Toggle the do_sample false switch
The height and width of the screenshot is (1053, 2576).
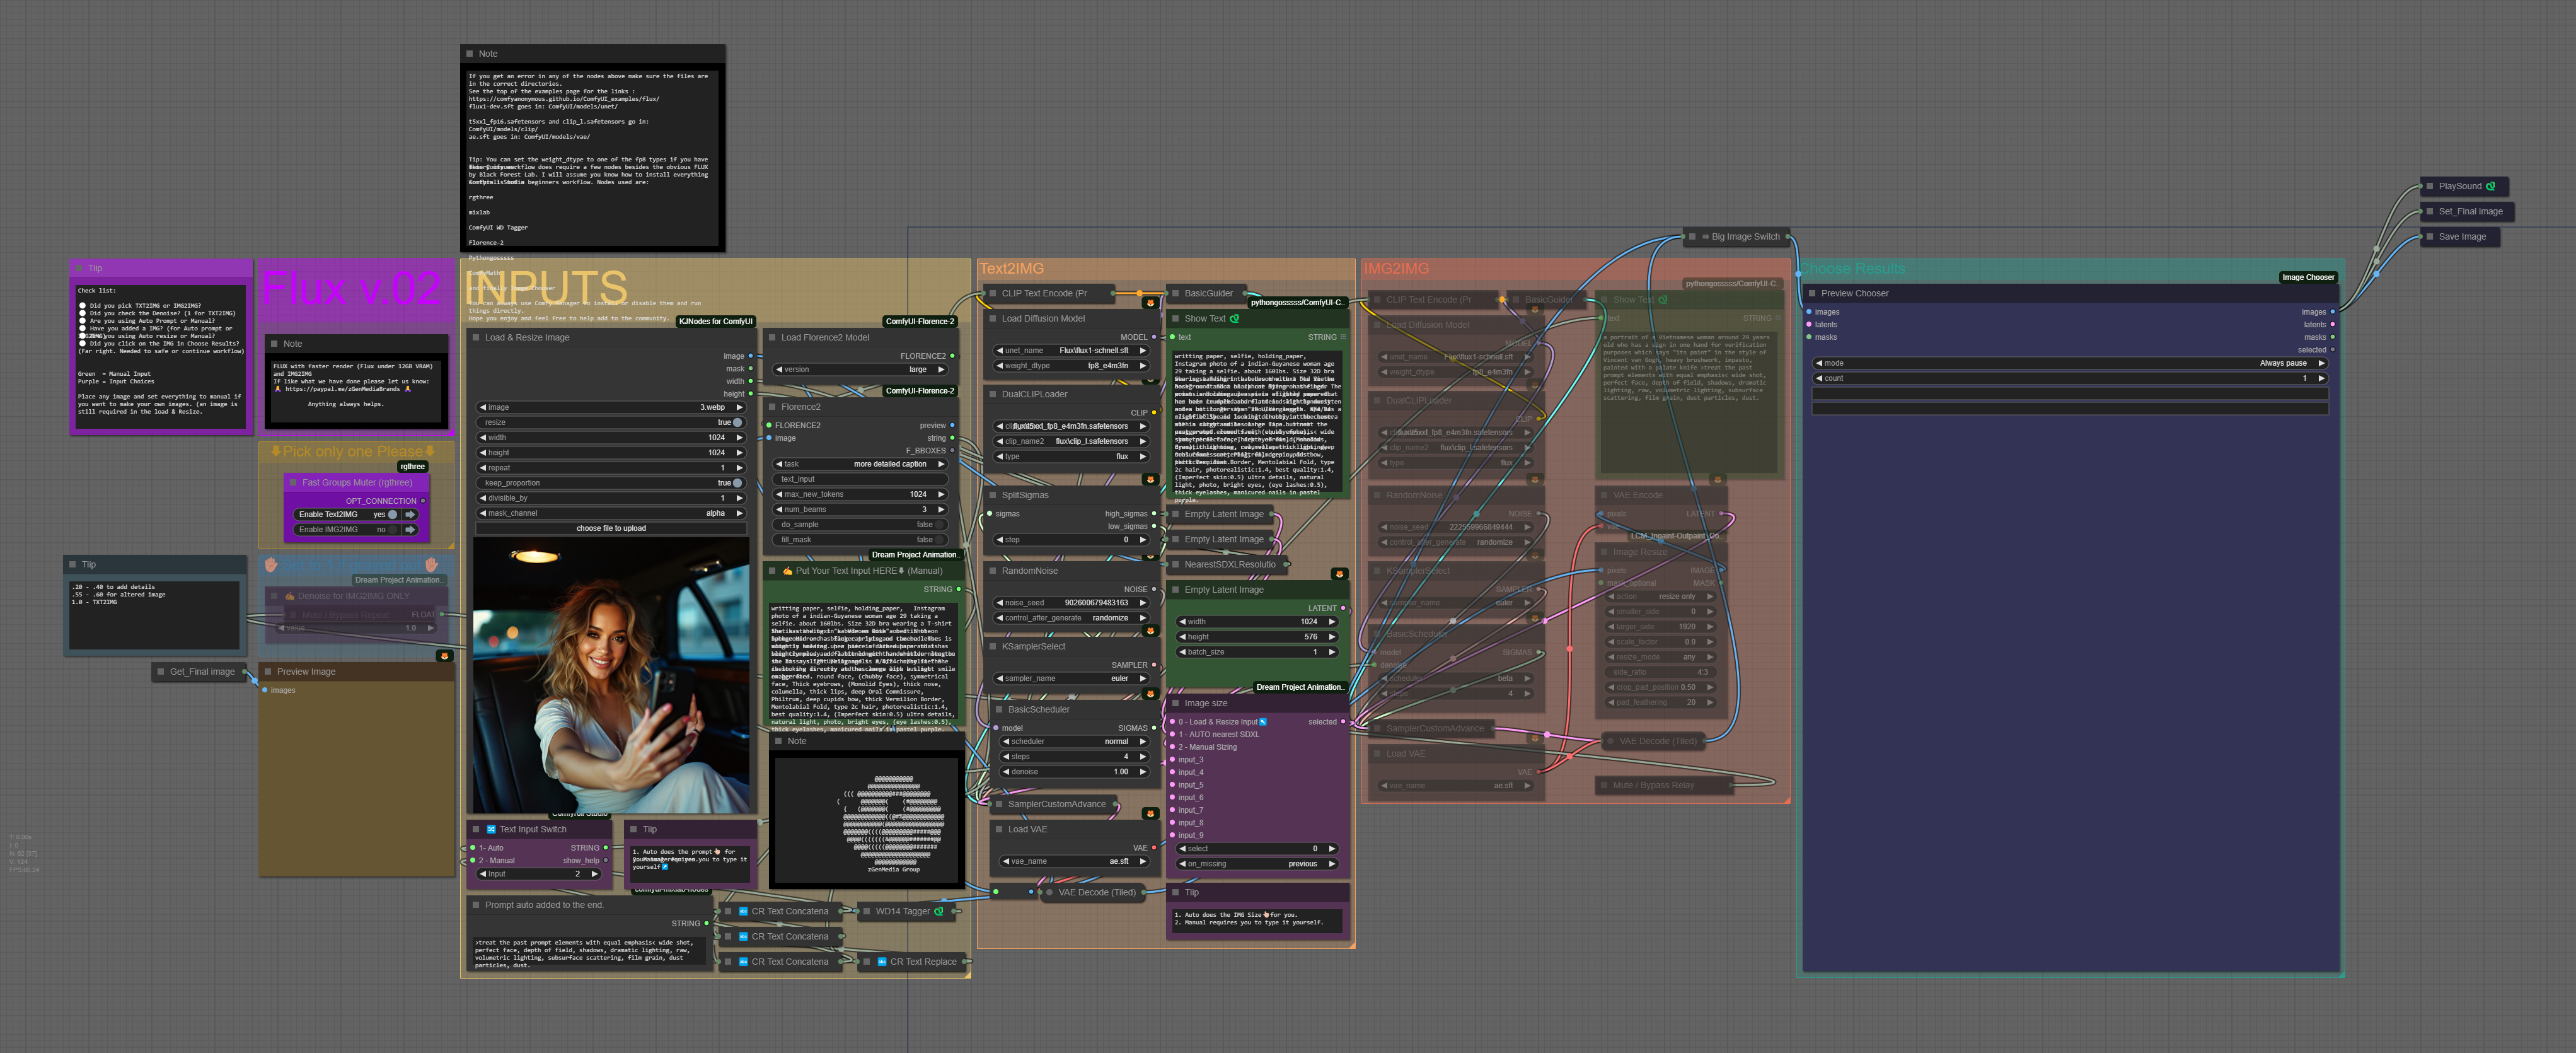coord(938,525)
